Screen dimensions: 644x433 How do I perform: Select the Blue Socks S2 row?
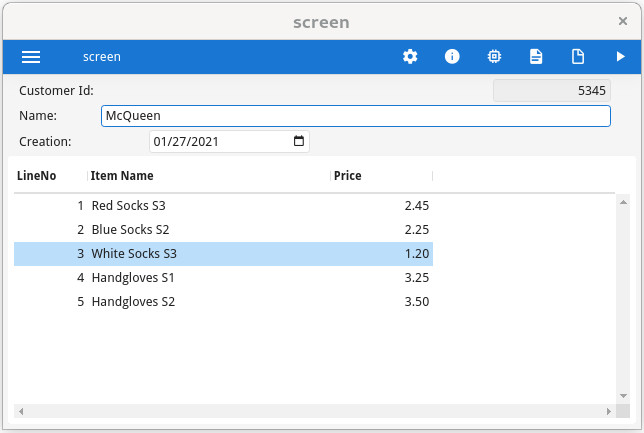tap(223, 230)
